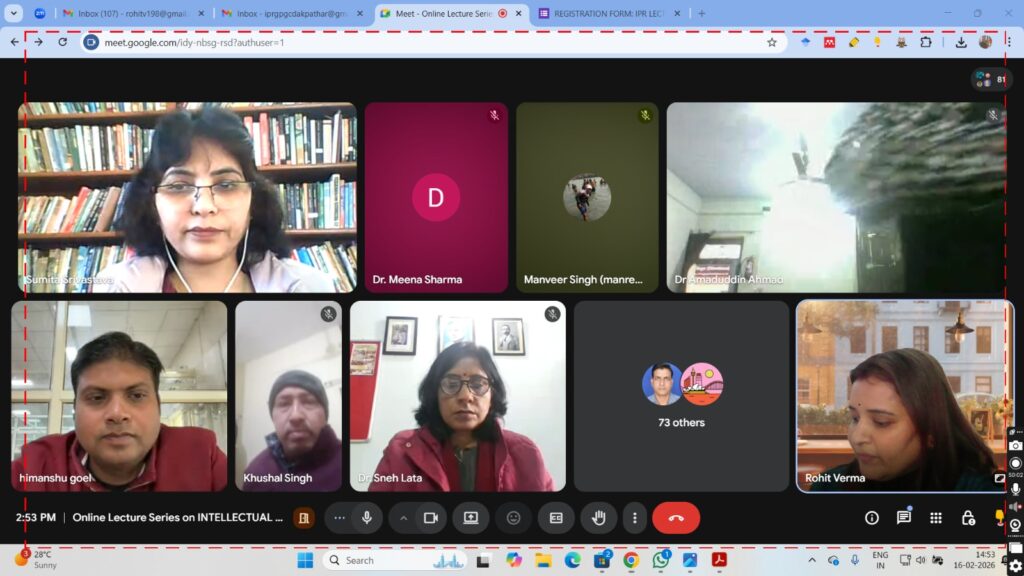Open the in-call chat panel

click(x=904, y=518)
